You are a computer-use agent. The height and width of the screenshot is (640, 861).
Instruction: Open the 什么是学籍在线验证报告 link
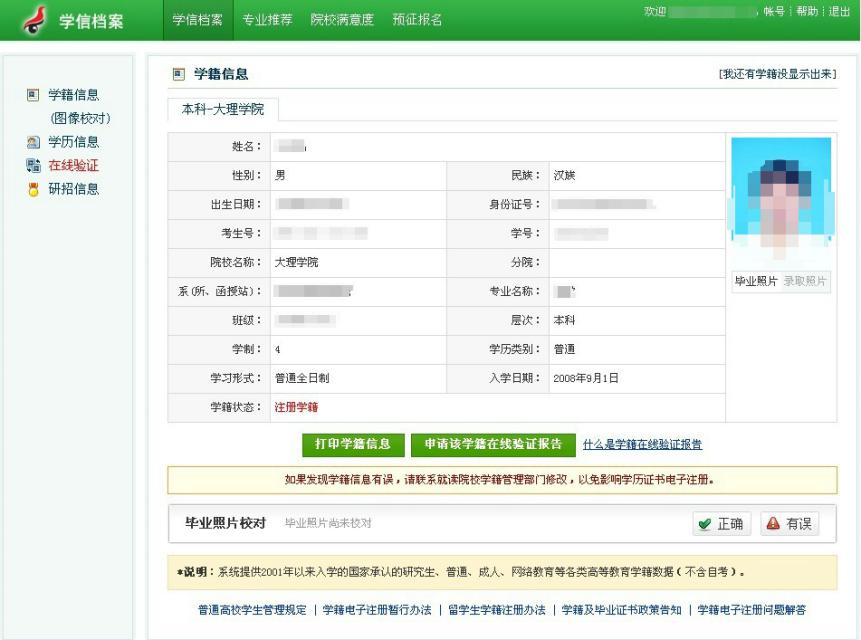(642, 445)
